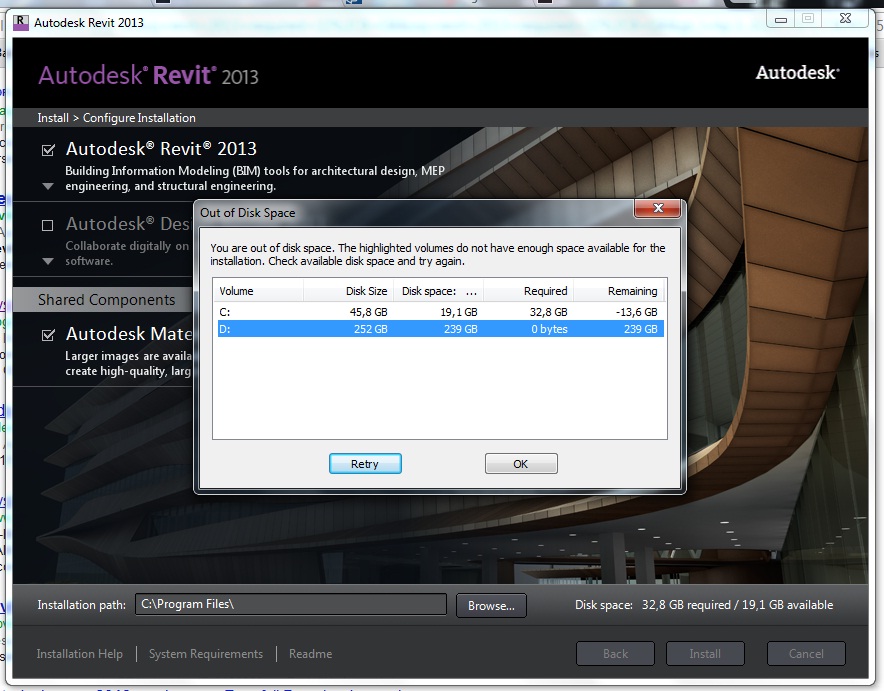Sort by Volume column header
This screenshot has height=691, width=884.
[x=258, y=291]
